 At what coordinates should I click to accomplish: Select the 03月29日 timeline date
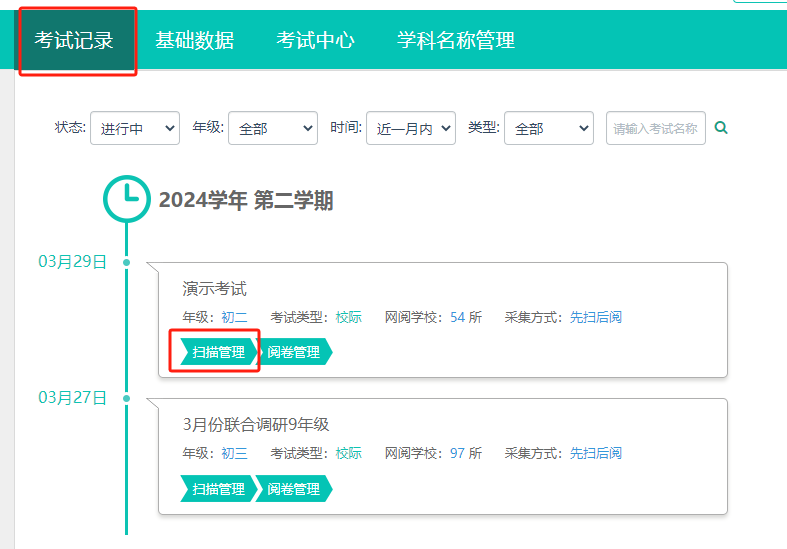click(72, 261)
